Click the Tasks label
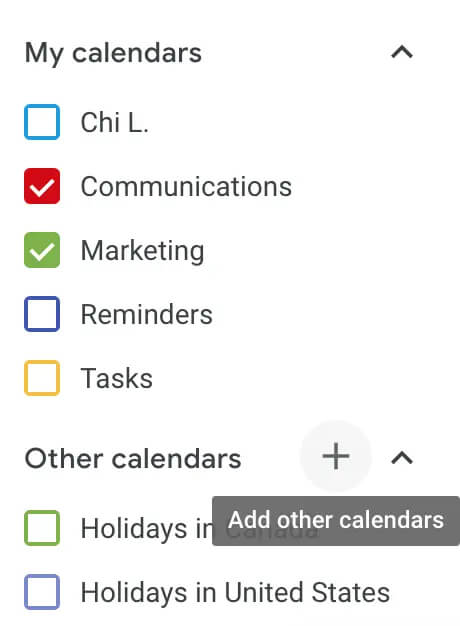The width and height of the screenshot is (460, 626). tap(117, 378)
